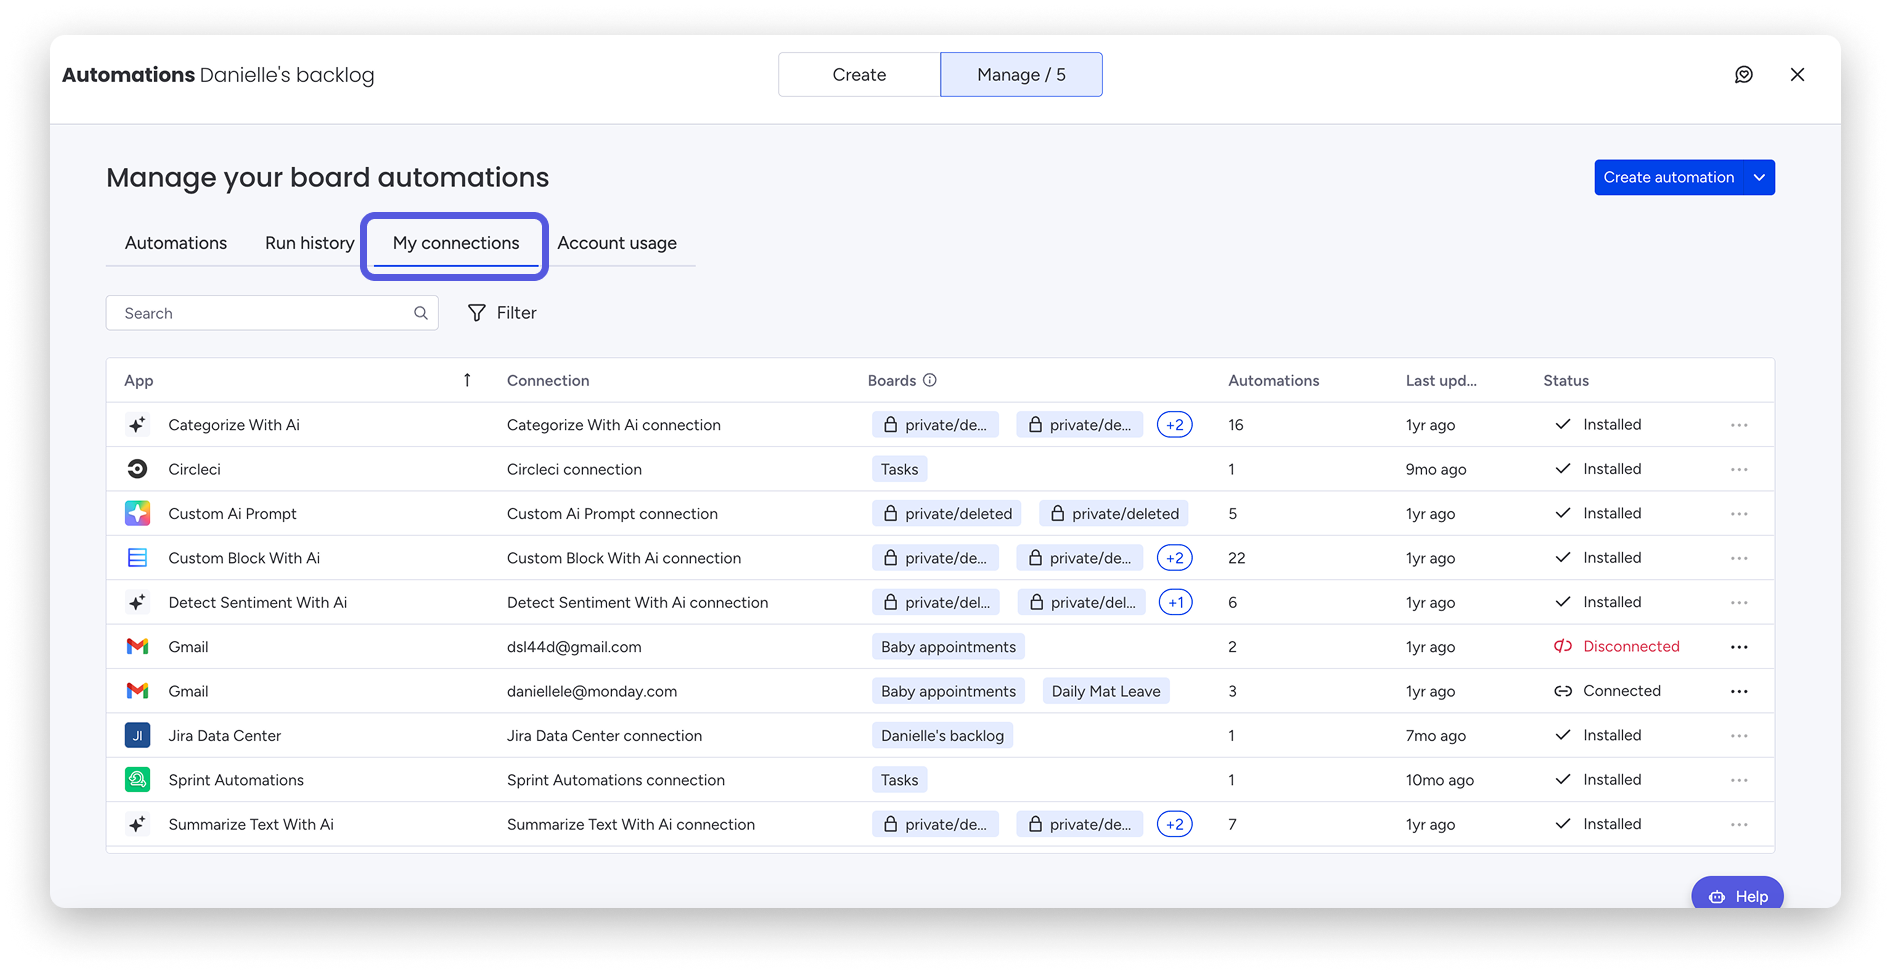Open the Run history tab

[x=310, y=243]
